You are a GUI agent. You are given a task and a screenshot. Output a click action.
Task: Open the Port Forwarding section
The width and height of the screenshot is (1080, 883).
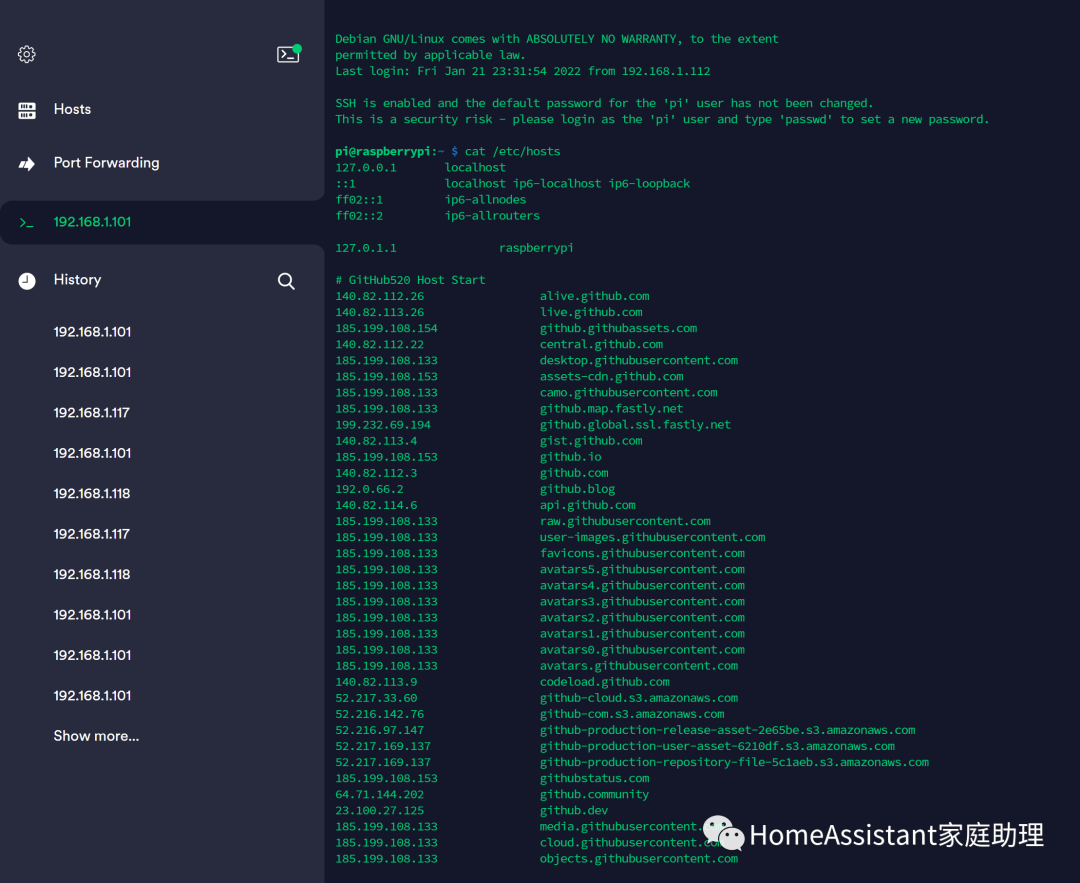coord(107,163)
